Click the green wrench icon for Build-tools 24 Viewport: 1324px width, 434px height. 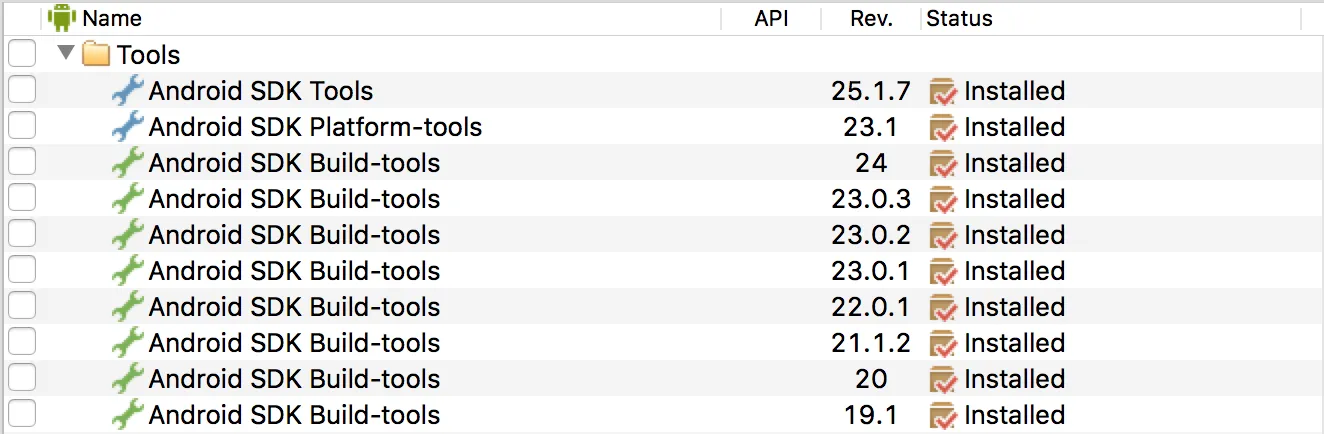[x=127, y=163]
